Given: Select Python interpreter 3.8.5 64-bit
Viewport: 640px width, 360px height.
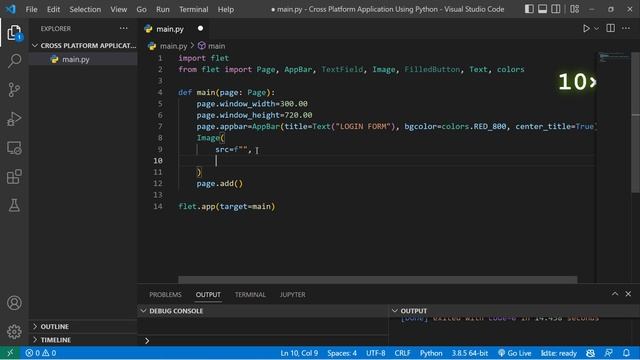Looking at the screenshot, I should pos(470,353).
